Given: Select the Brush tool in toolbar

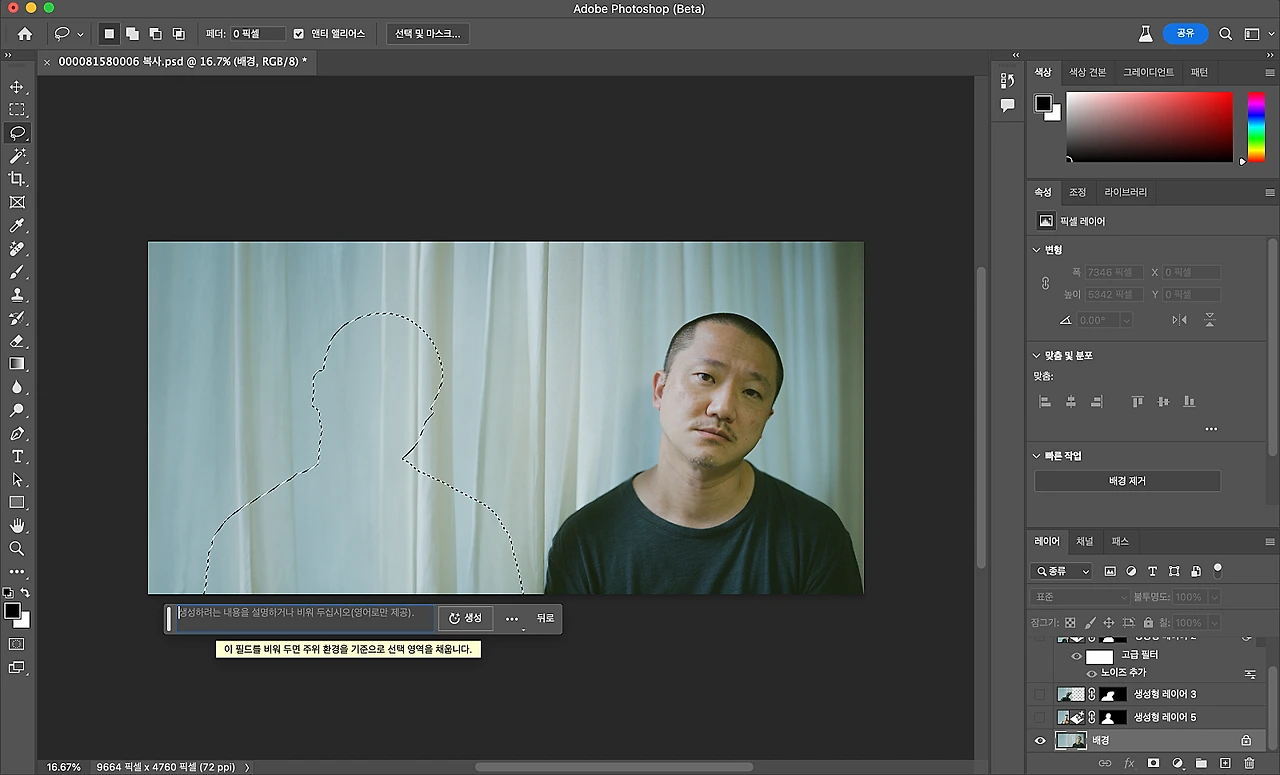Looking at the screenshot, I should click(17, 272).
